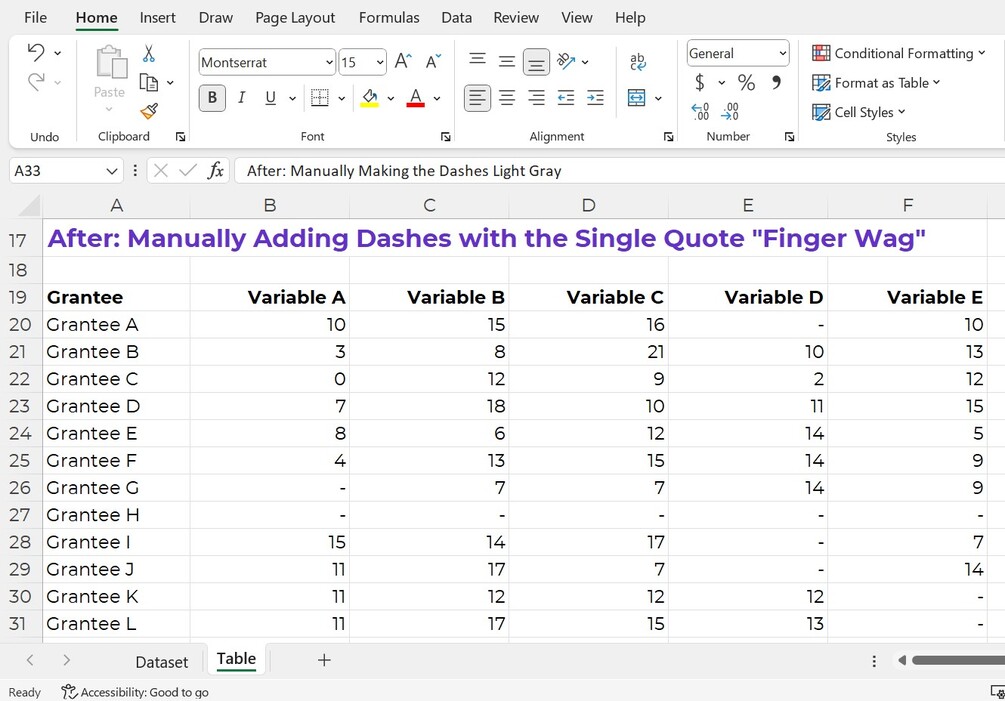
Task: Expand the Undo history dropdown arrow
Action: point(58,53)
